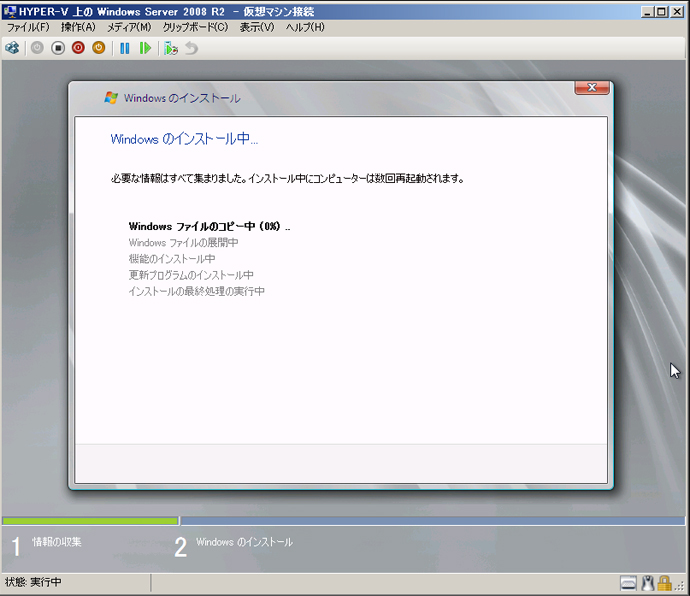Image resolution: width=690 pixels, height=596 pixels.
Task: Open the メディア(M) menu
Action: tap(129, 27)
